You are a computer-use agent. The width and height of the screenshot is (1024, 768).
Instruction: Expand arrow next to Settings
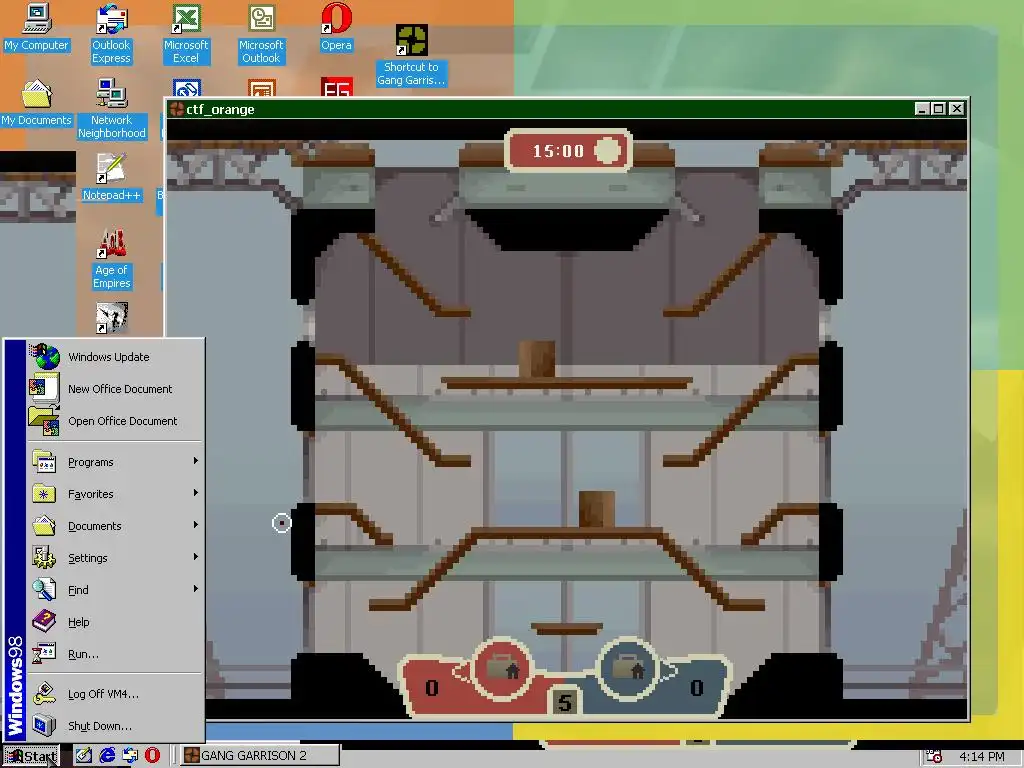195,557
